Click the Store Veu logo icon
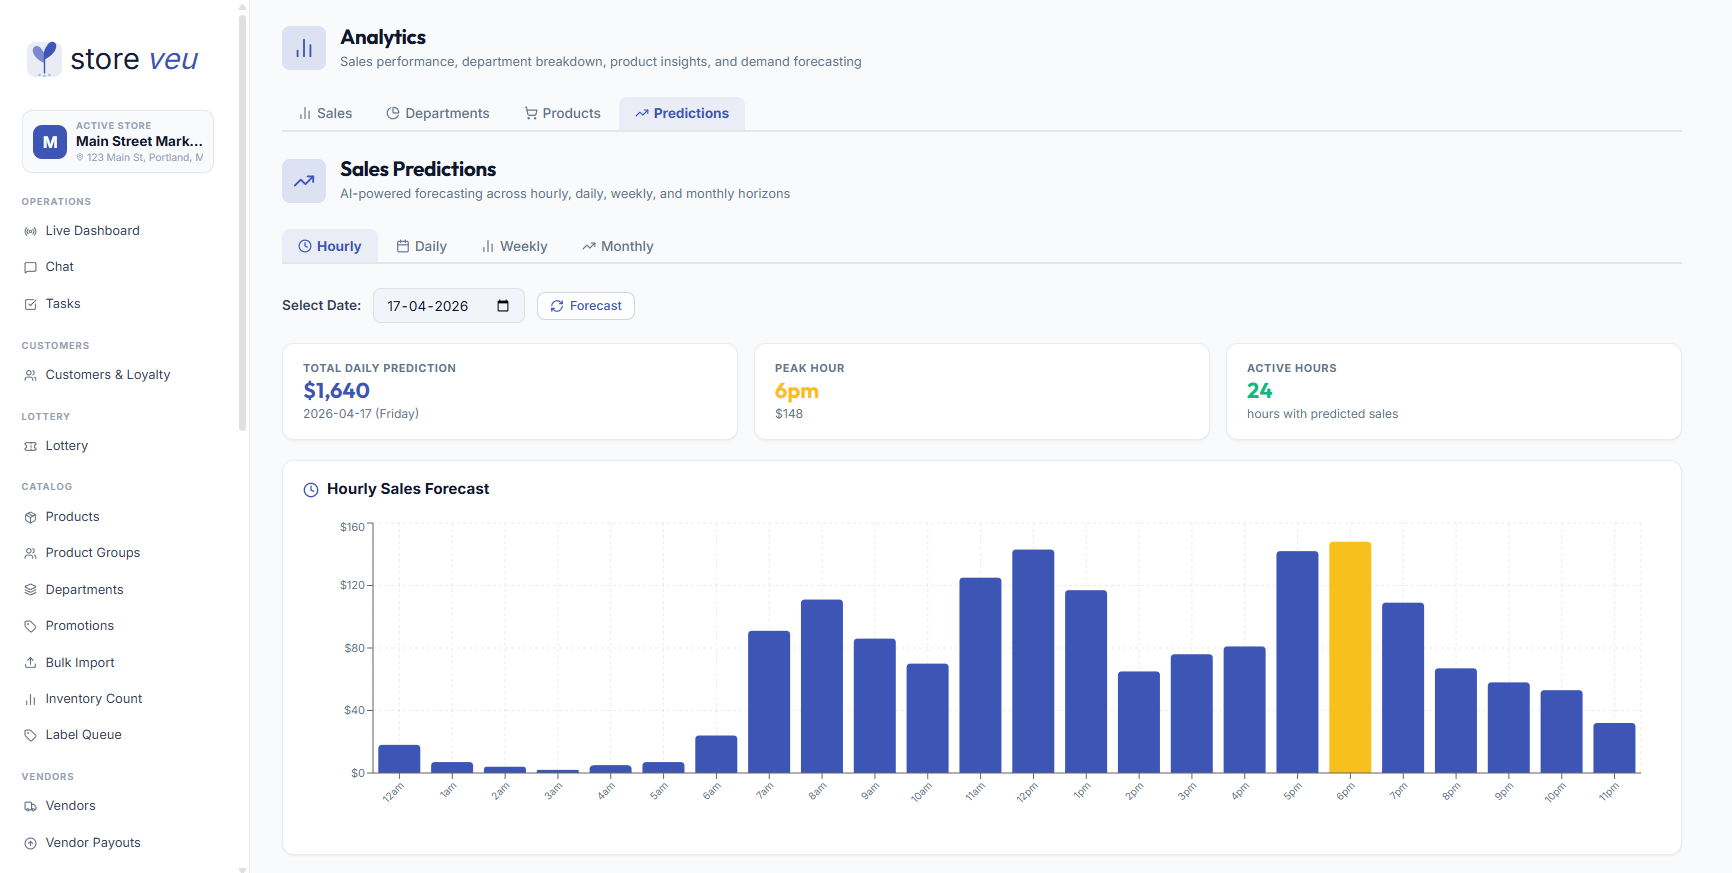The image size is (1732, 873). click(x=44, y=59)
